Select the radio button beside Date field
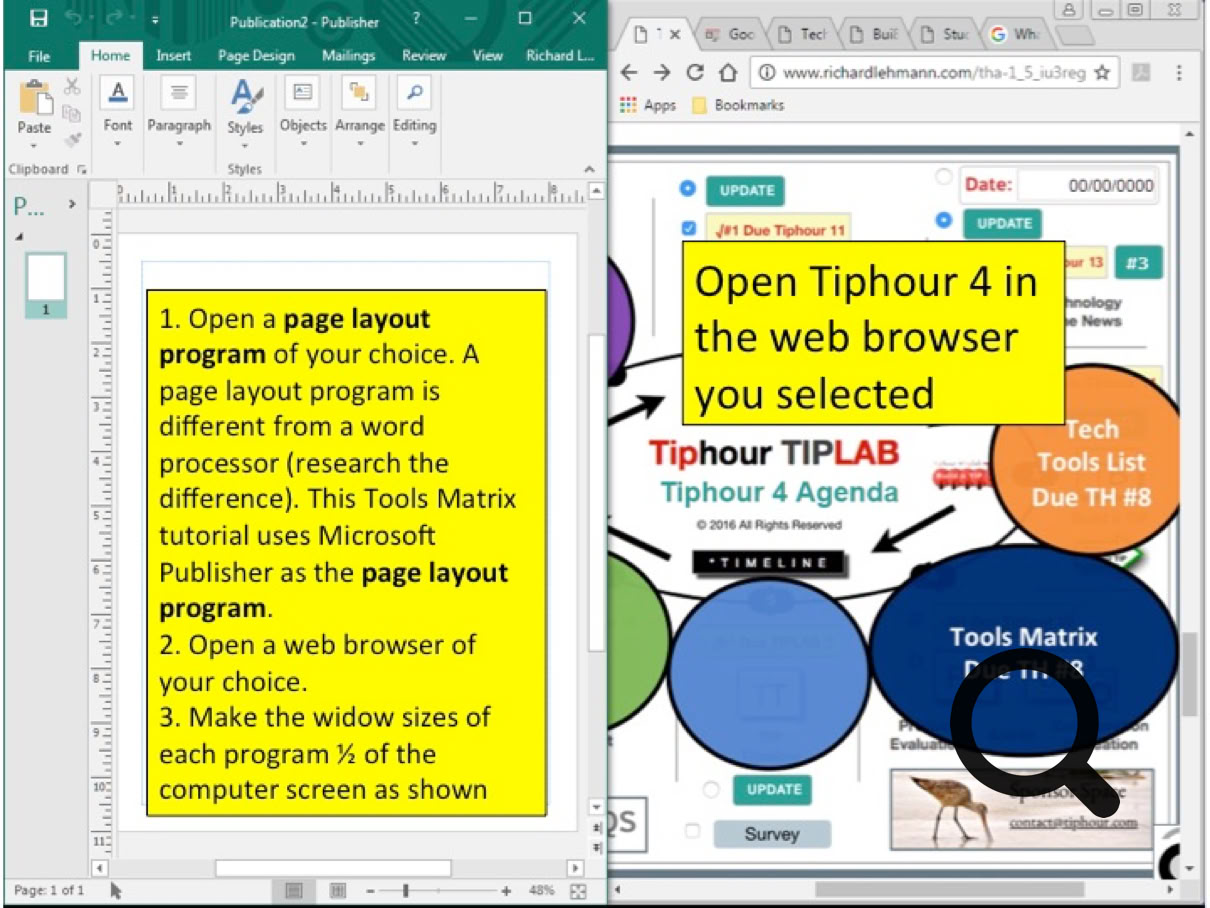Viewport: 1210px width, 908px height. 943,177
